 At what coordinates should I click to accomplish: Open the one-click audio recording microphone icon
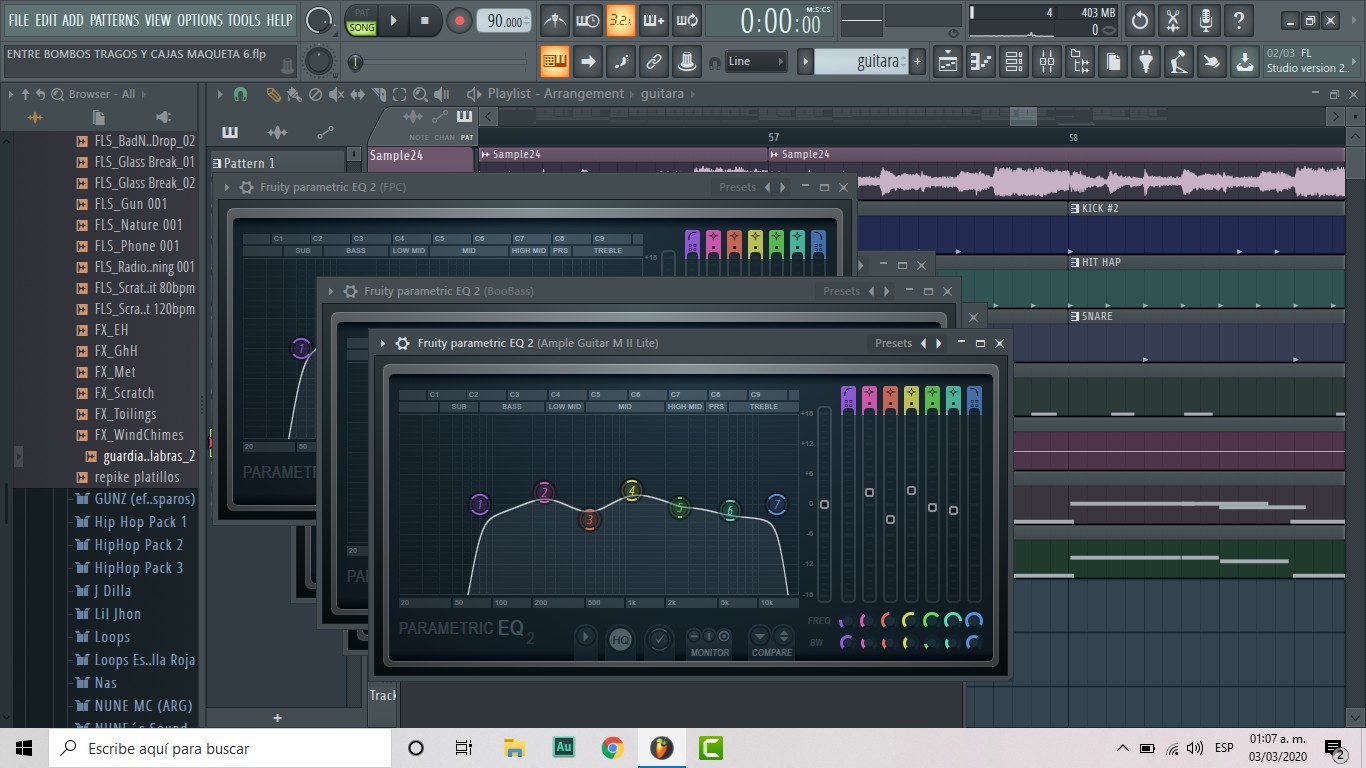[x=1206, y=20]
